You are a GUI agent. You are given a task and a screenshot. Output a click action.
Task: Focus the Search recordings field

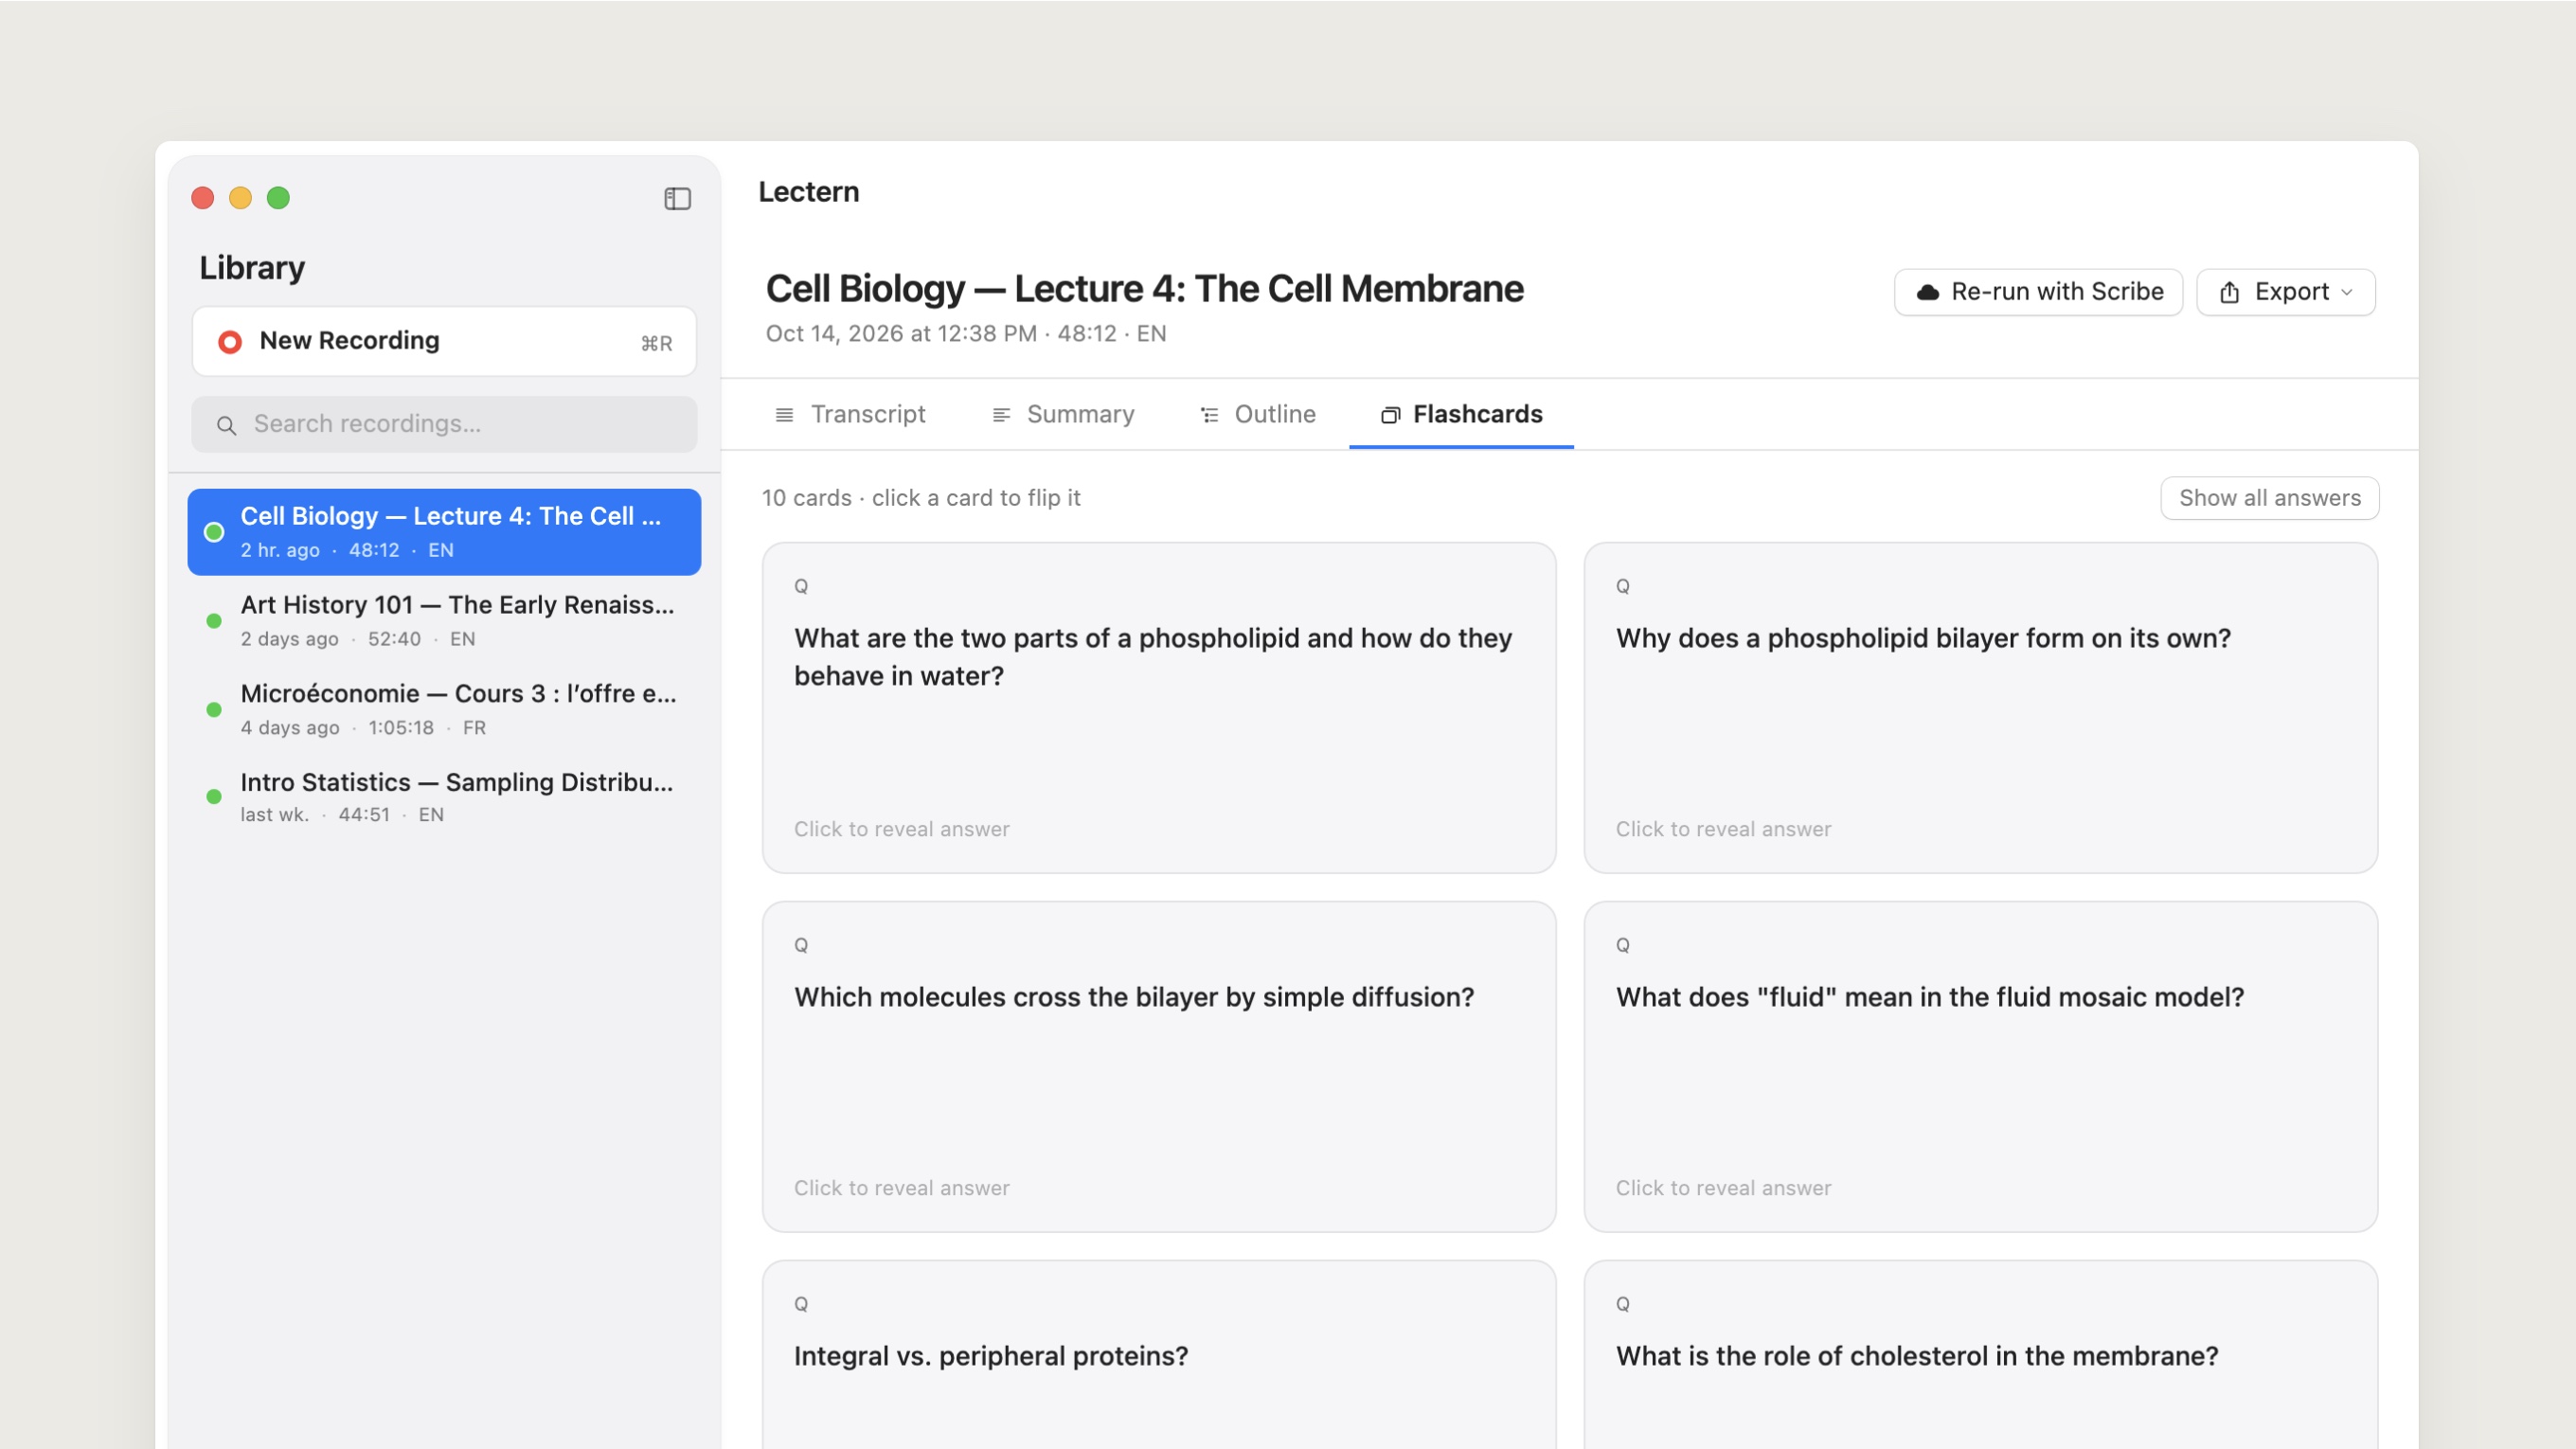[444, 424]
